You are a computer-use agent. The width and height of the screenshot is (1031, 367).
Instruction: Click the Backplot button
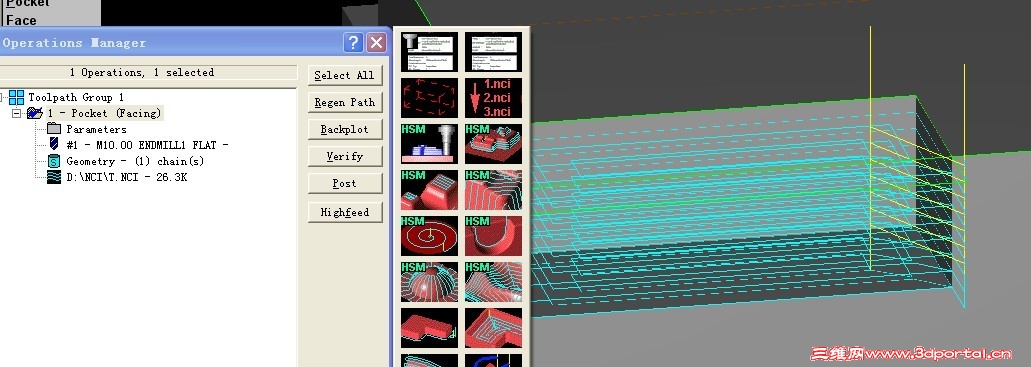click(345, 129)
